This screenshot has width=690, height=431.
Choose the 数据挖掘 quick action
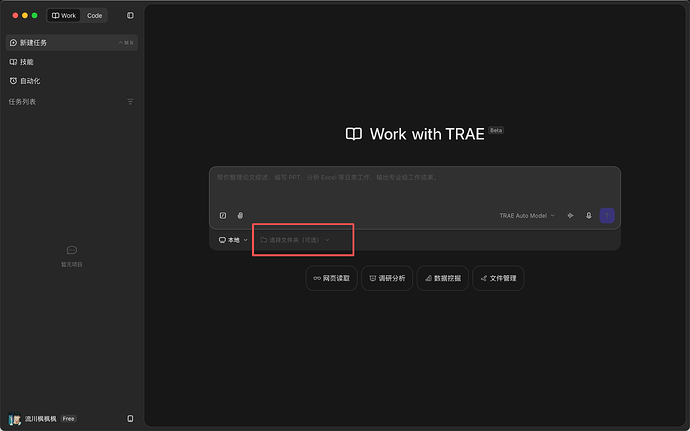[x=443, y=278]
